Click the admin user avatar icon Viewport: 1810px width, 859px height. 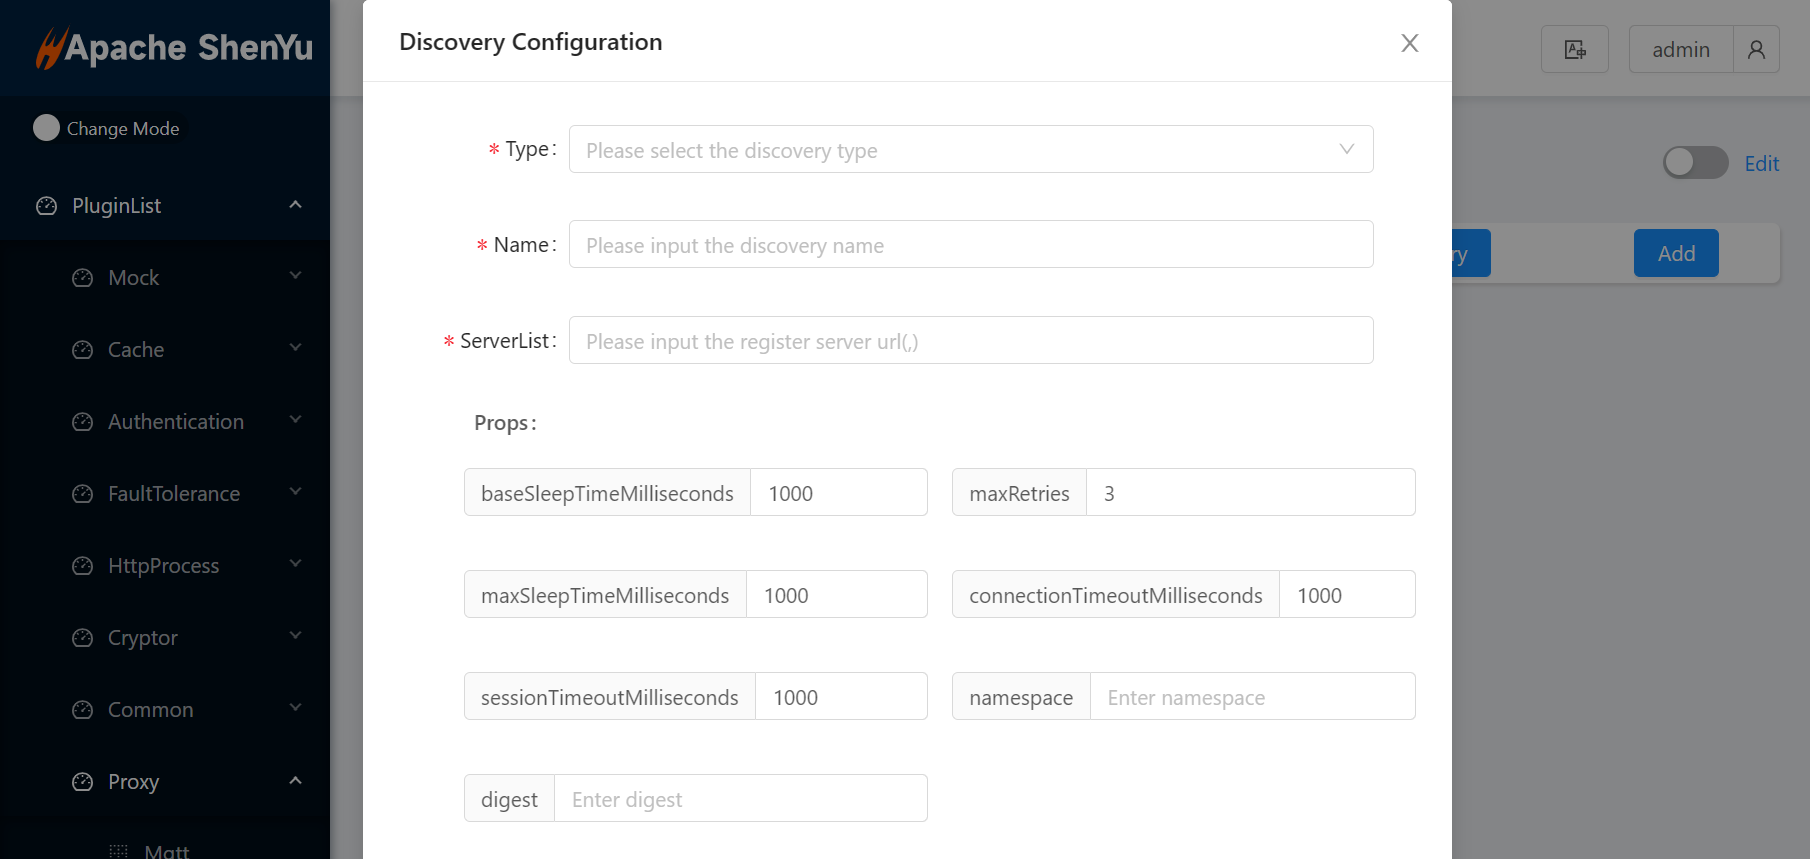click(1756, 50)
